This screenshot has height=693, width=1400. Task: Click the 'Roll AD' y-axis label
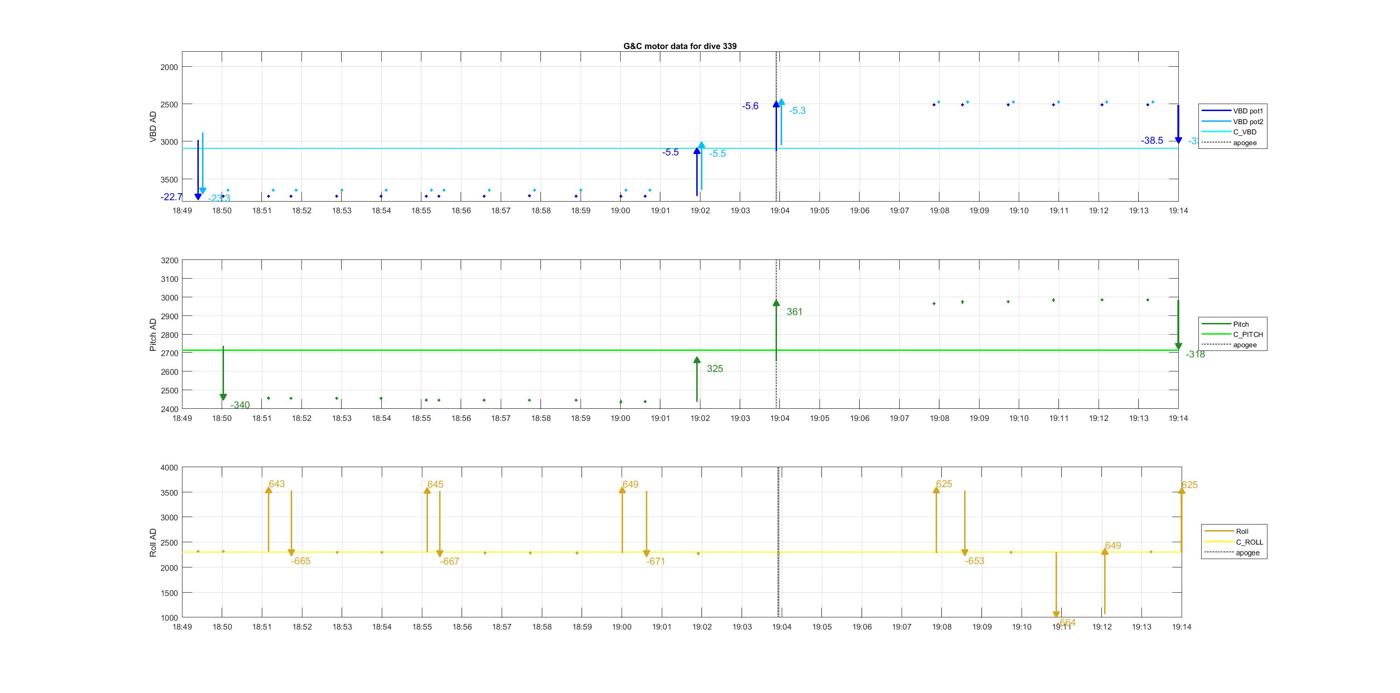click(153, 543)
